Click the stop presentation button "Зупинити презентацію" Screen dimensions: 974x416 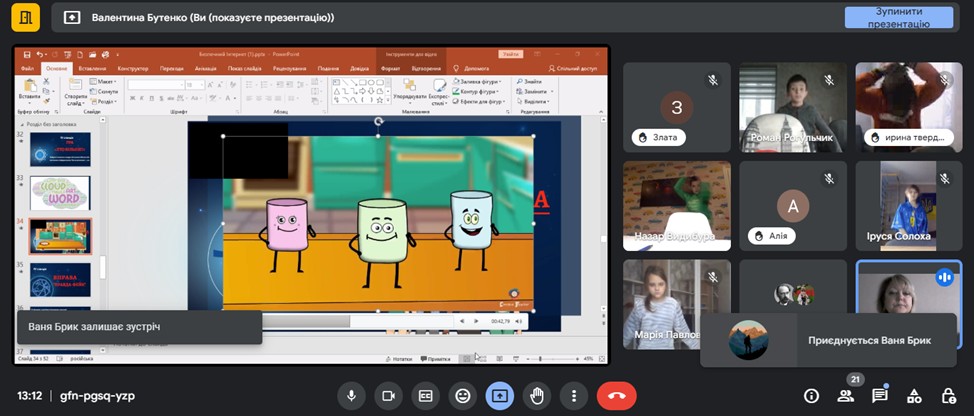[x=899, y=17]
